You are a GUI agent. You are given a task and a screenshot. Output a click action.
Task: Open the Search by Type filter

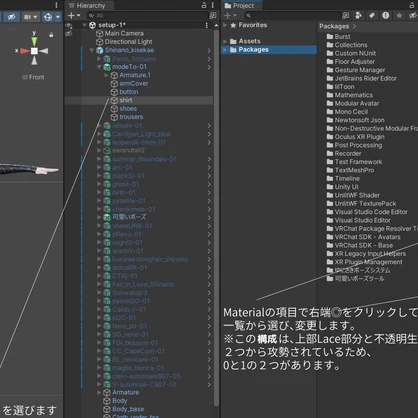359,15
